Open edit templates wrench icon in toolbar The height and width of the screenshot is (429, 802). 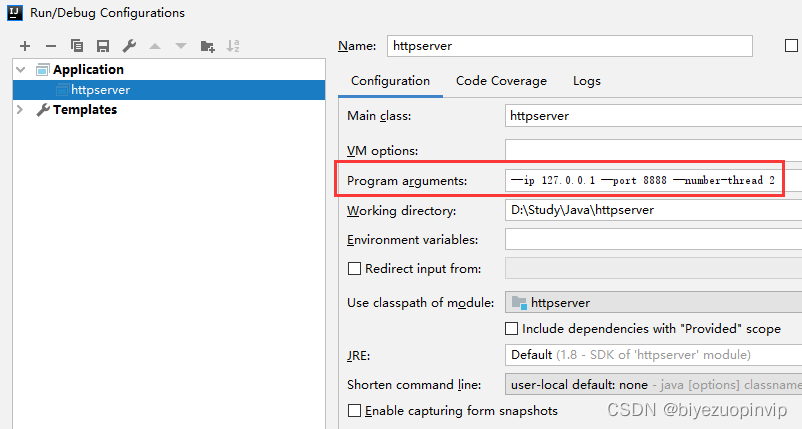coord(129,46)
